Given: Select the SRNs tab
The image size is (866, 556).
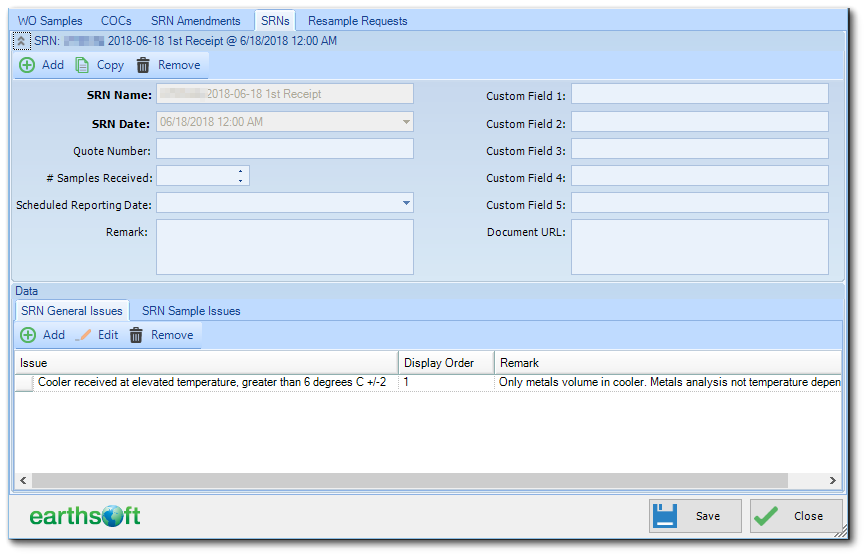Looking at the screenshot, I should point(275,21).
